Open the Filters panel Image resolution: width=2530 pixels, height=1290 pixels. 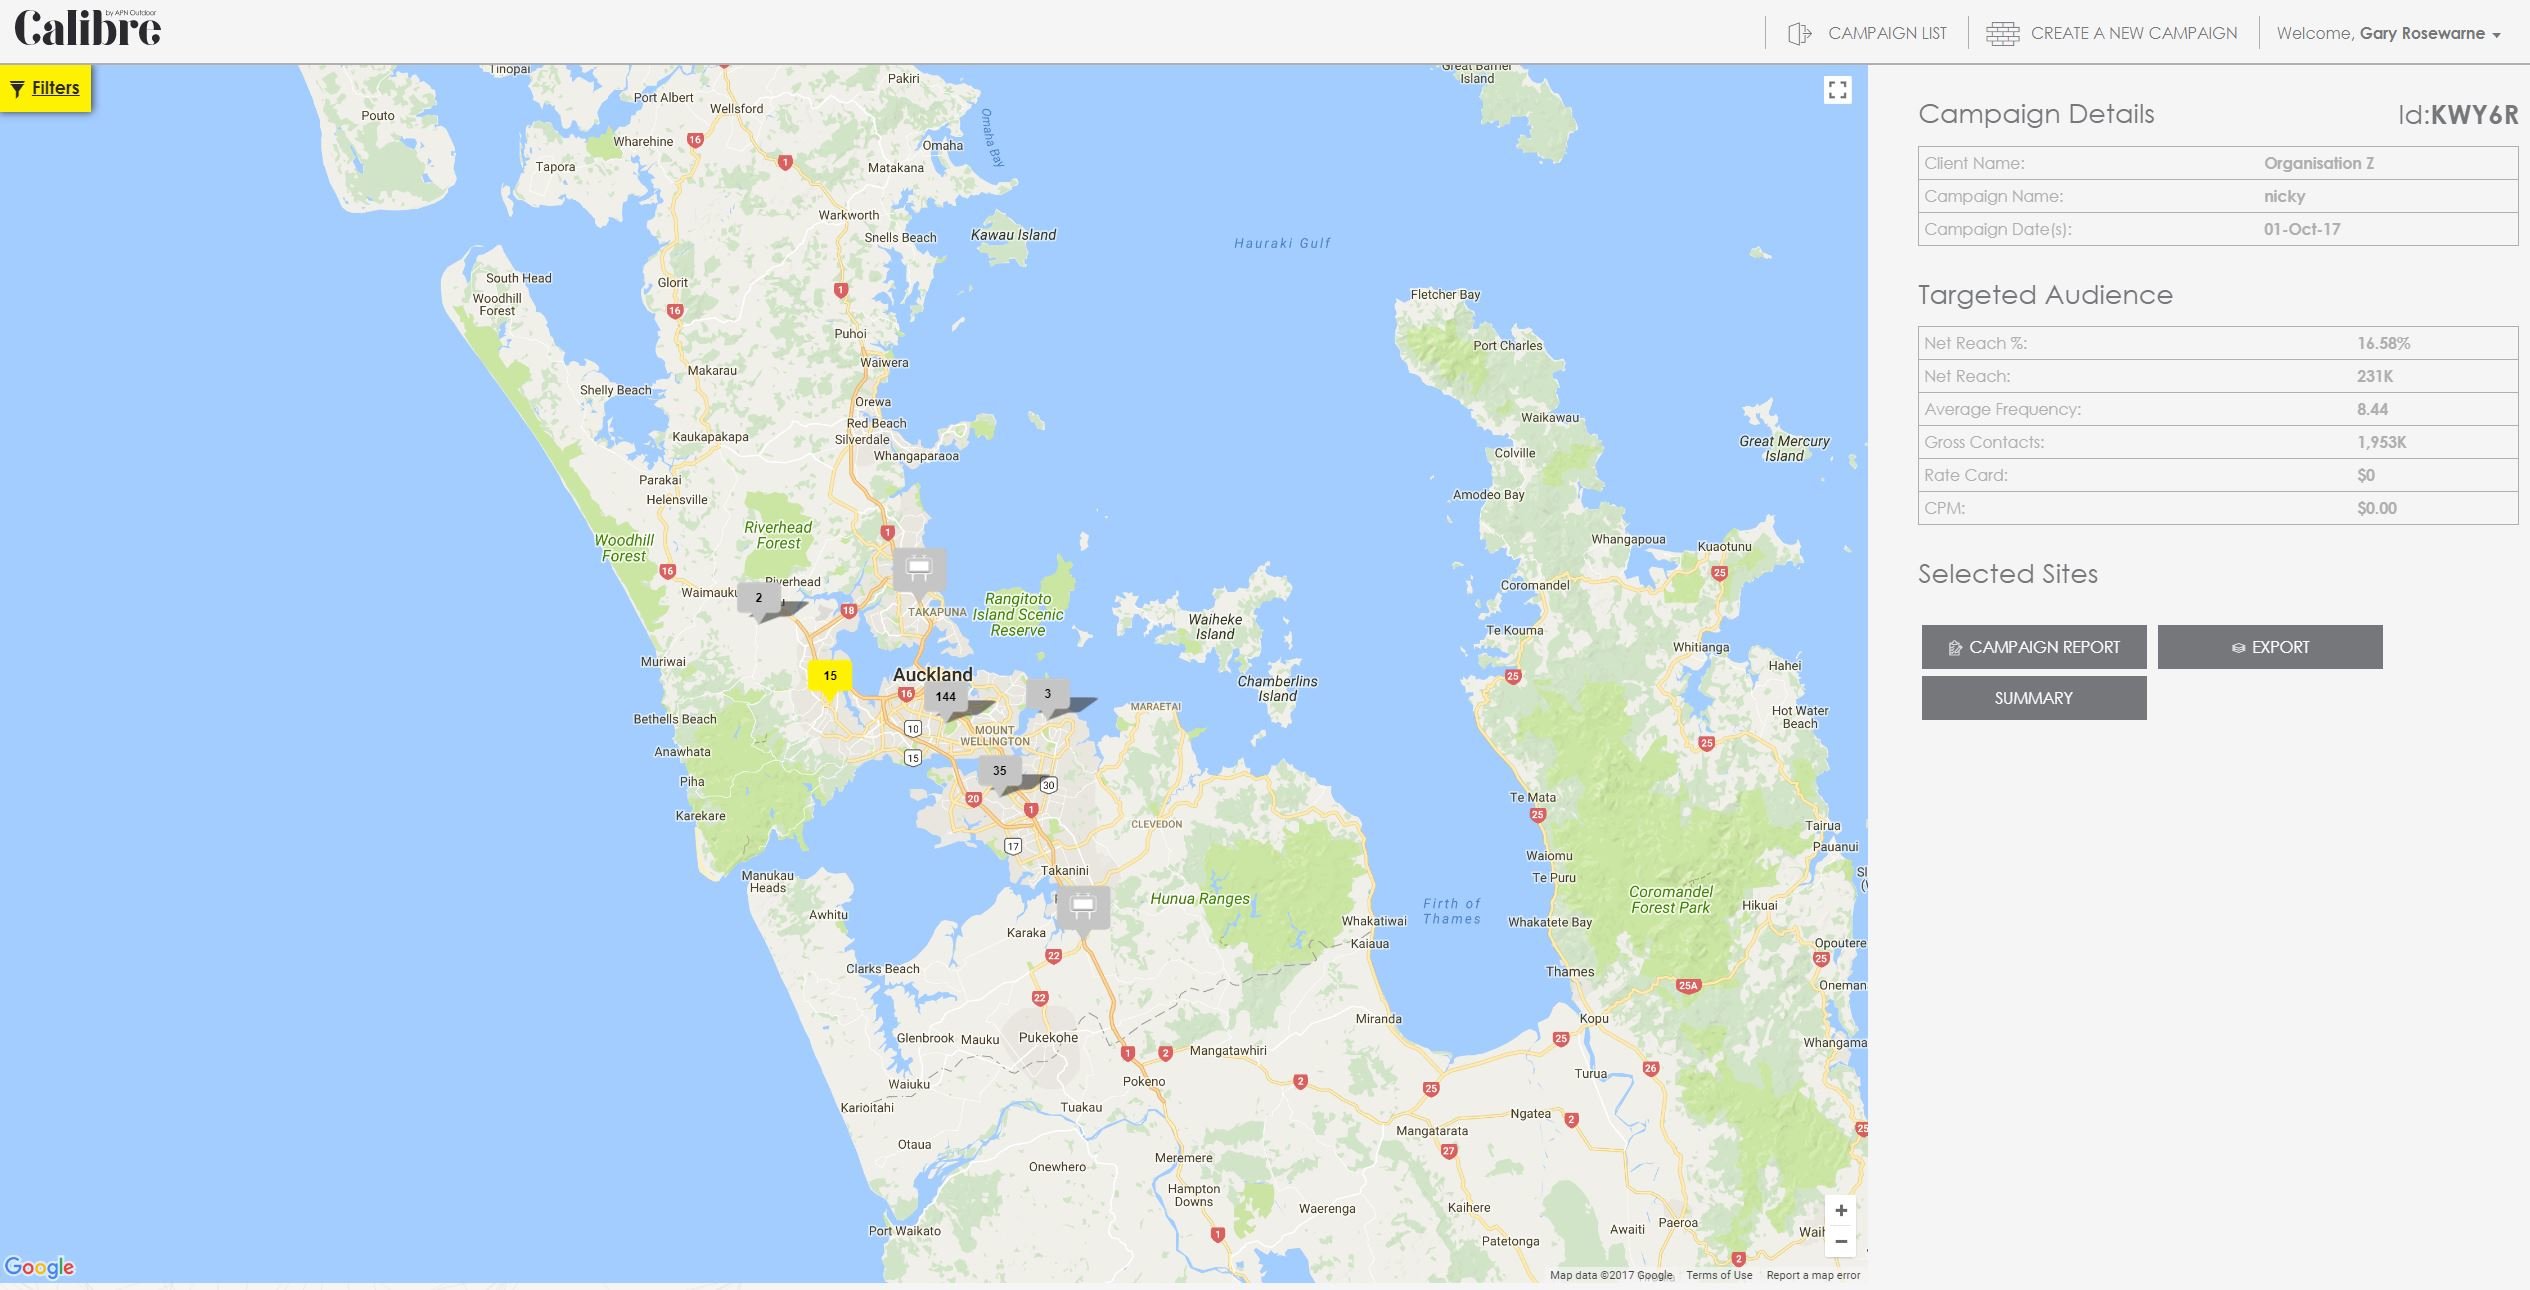pos(46,88)
